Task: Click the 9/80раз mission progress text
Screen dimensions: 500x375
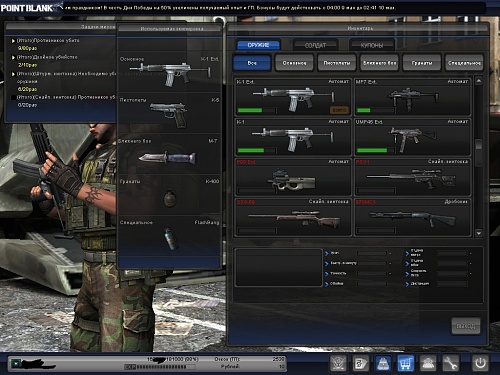Action: coord(27,48)
